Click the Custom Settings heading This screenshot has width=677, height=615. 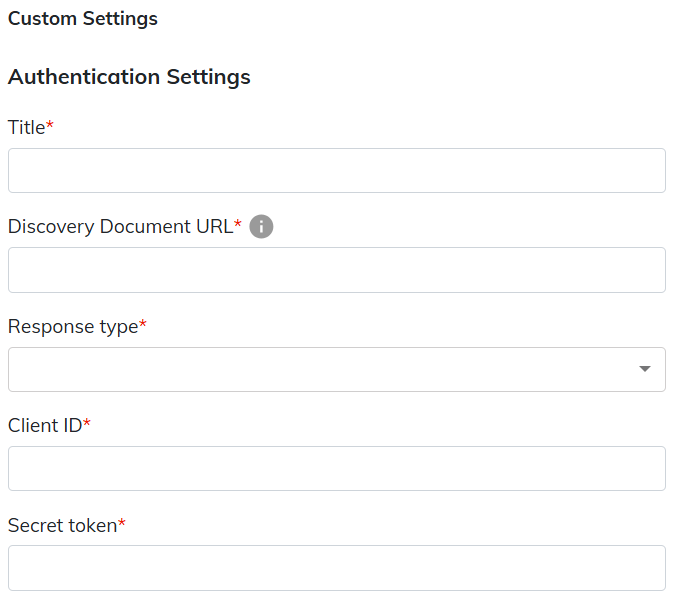click(83, 19)
